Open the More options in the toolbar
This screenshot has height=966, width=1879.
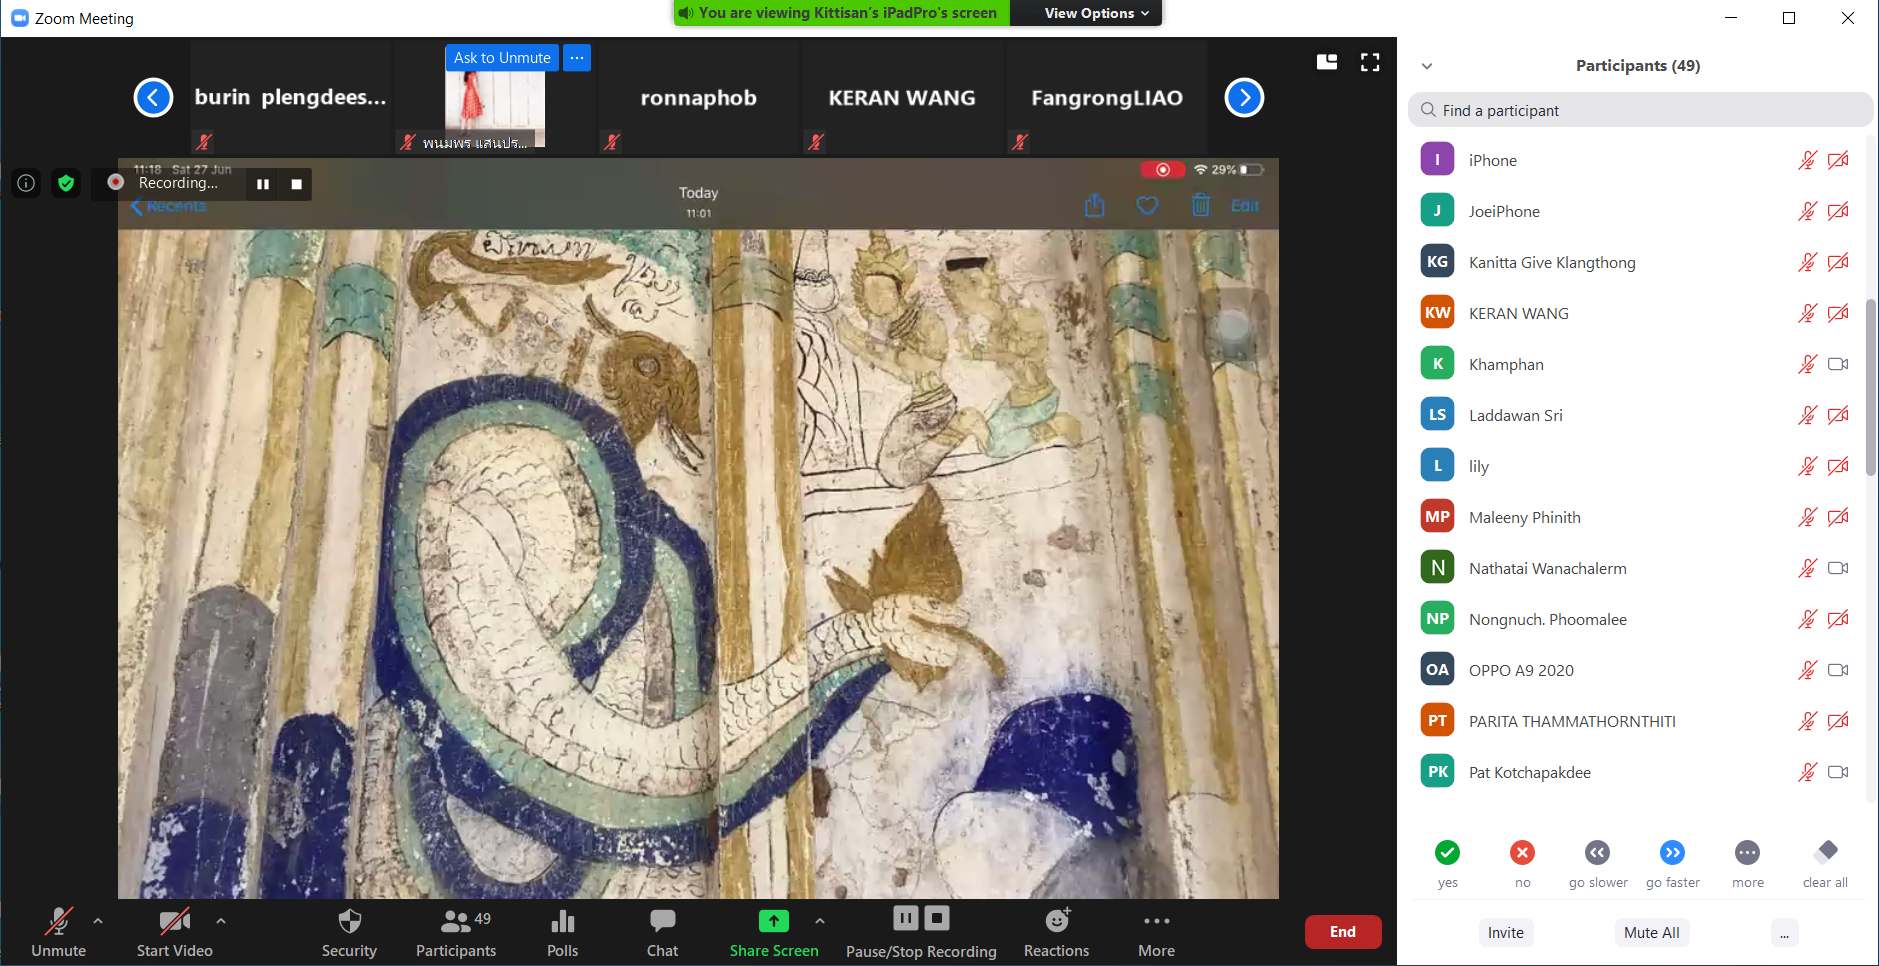pos(1157,932)
